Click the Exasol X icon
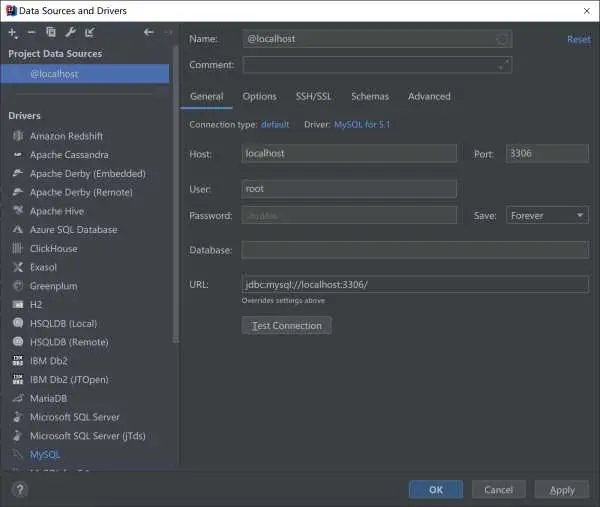Image resolution: width=600 pixels, height=507 pixels. [18, 267]
